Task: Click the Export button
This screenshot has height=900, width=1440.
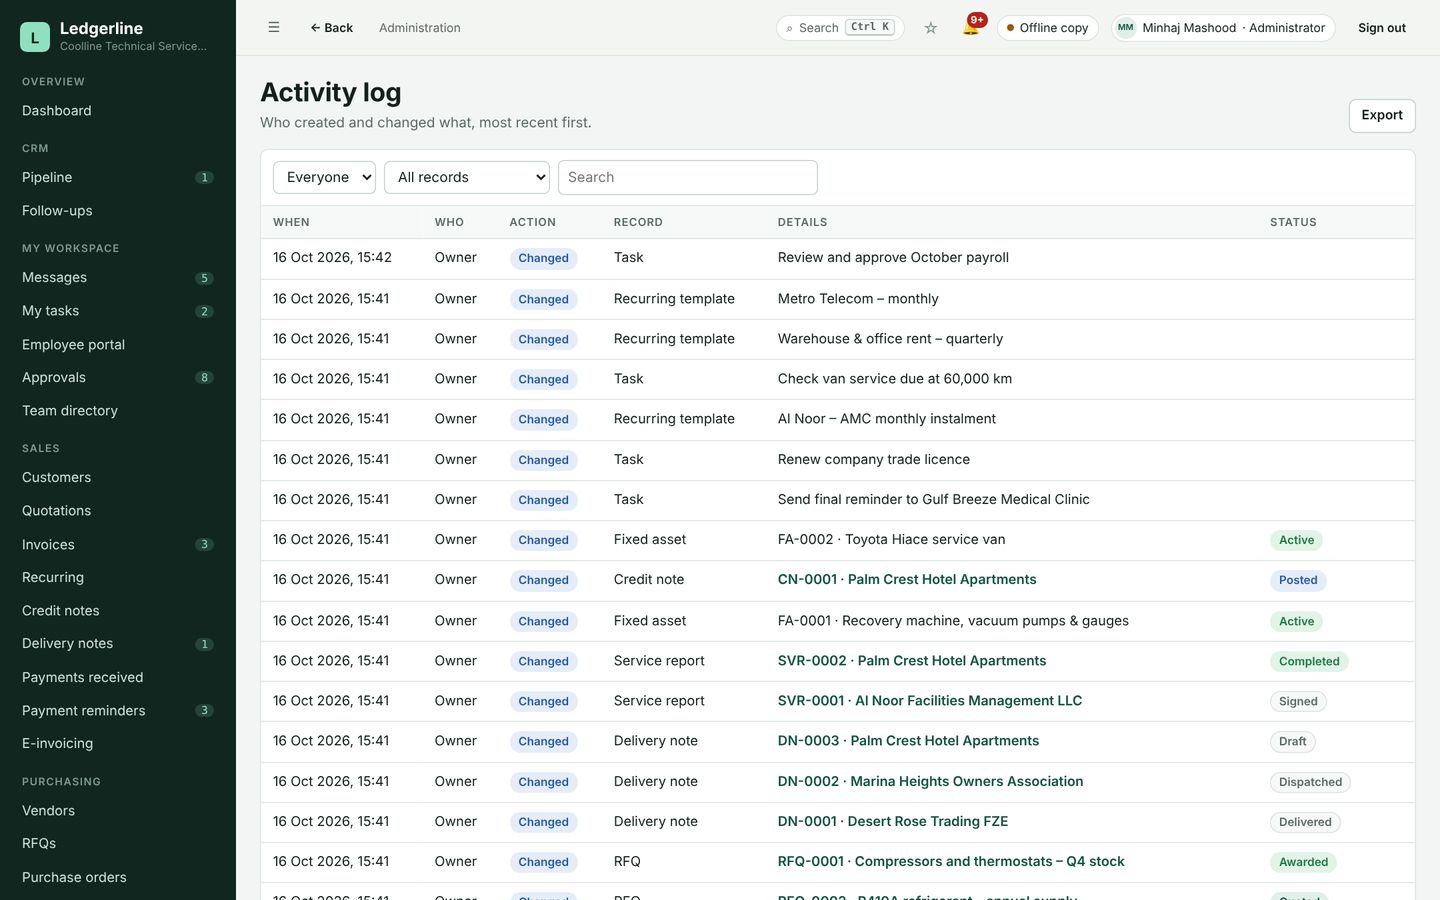Action: point(1382,115)
